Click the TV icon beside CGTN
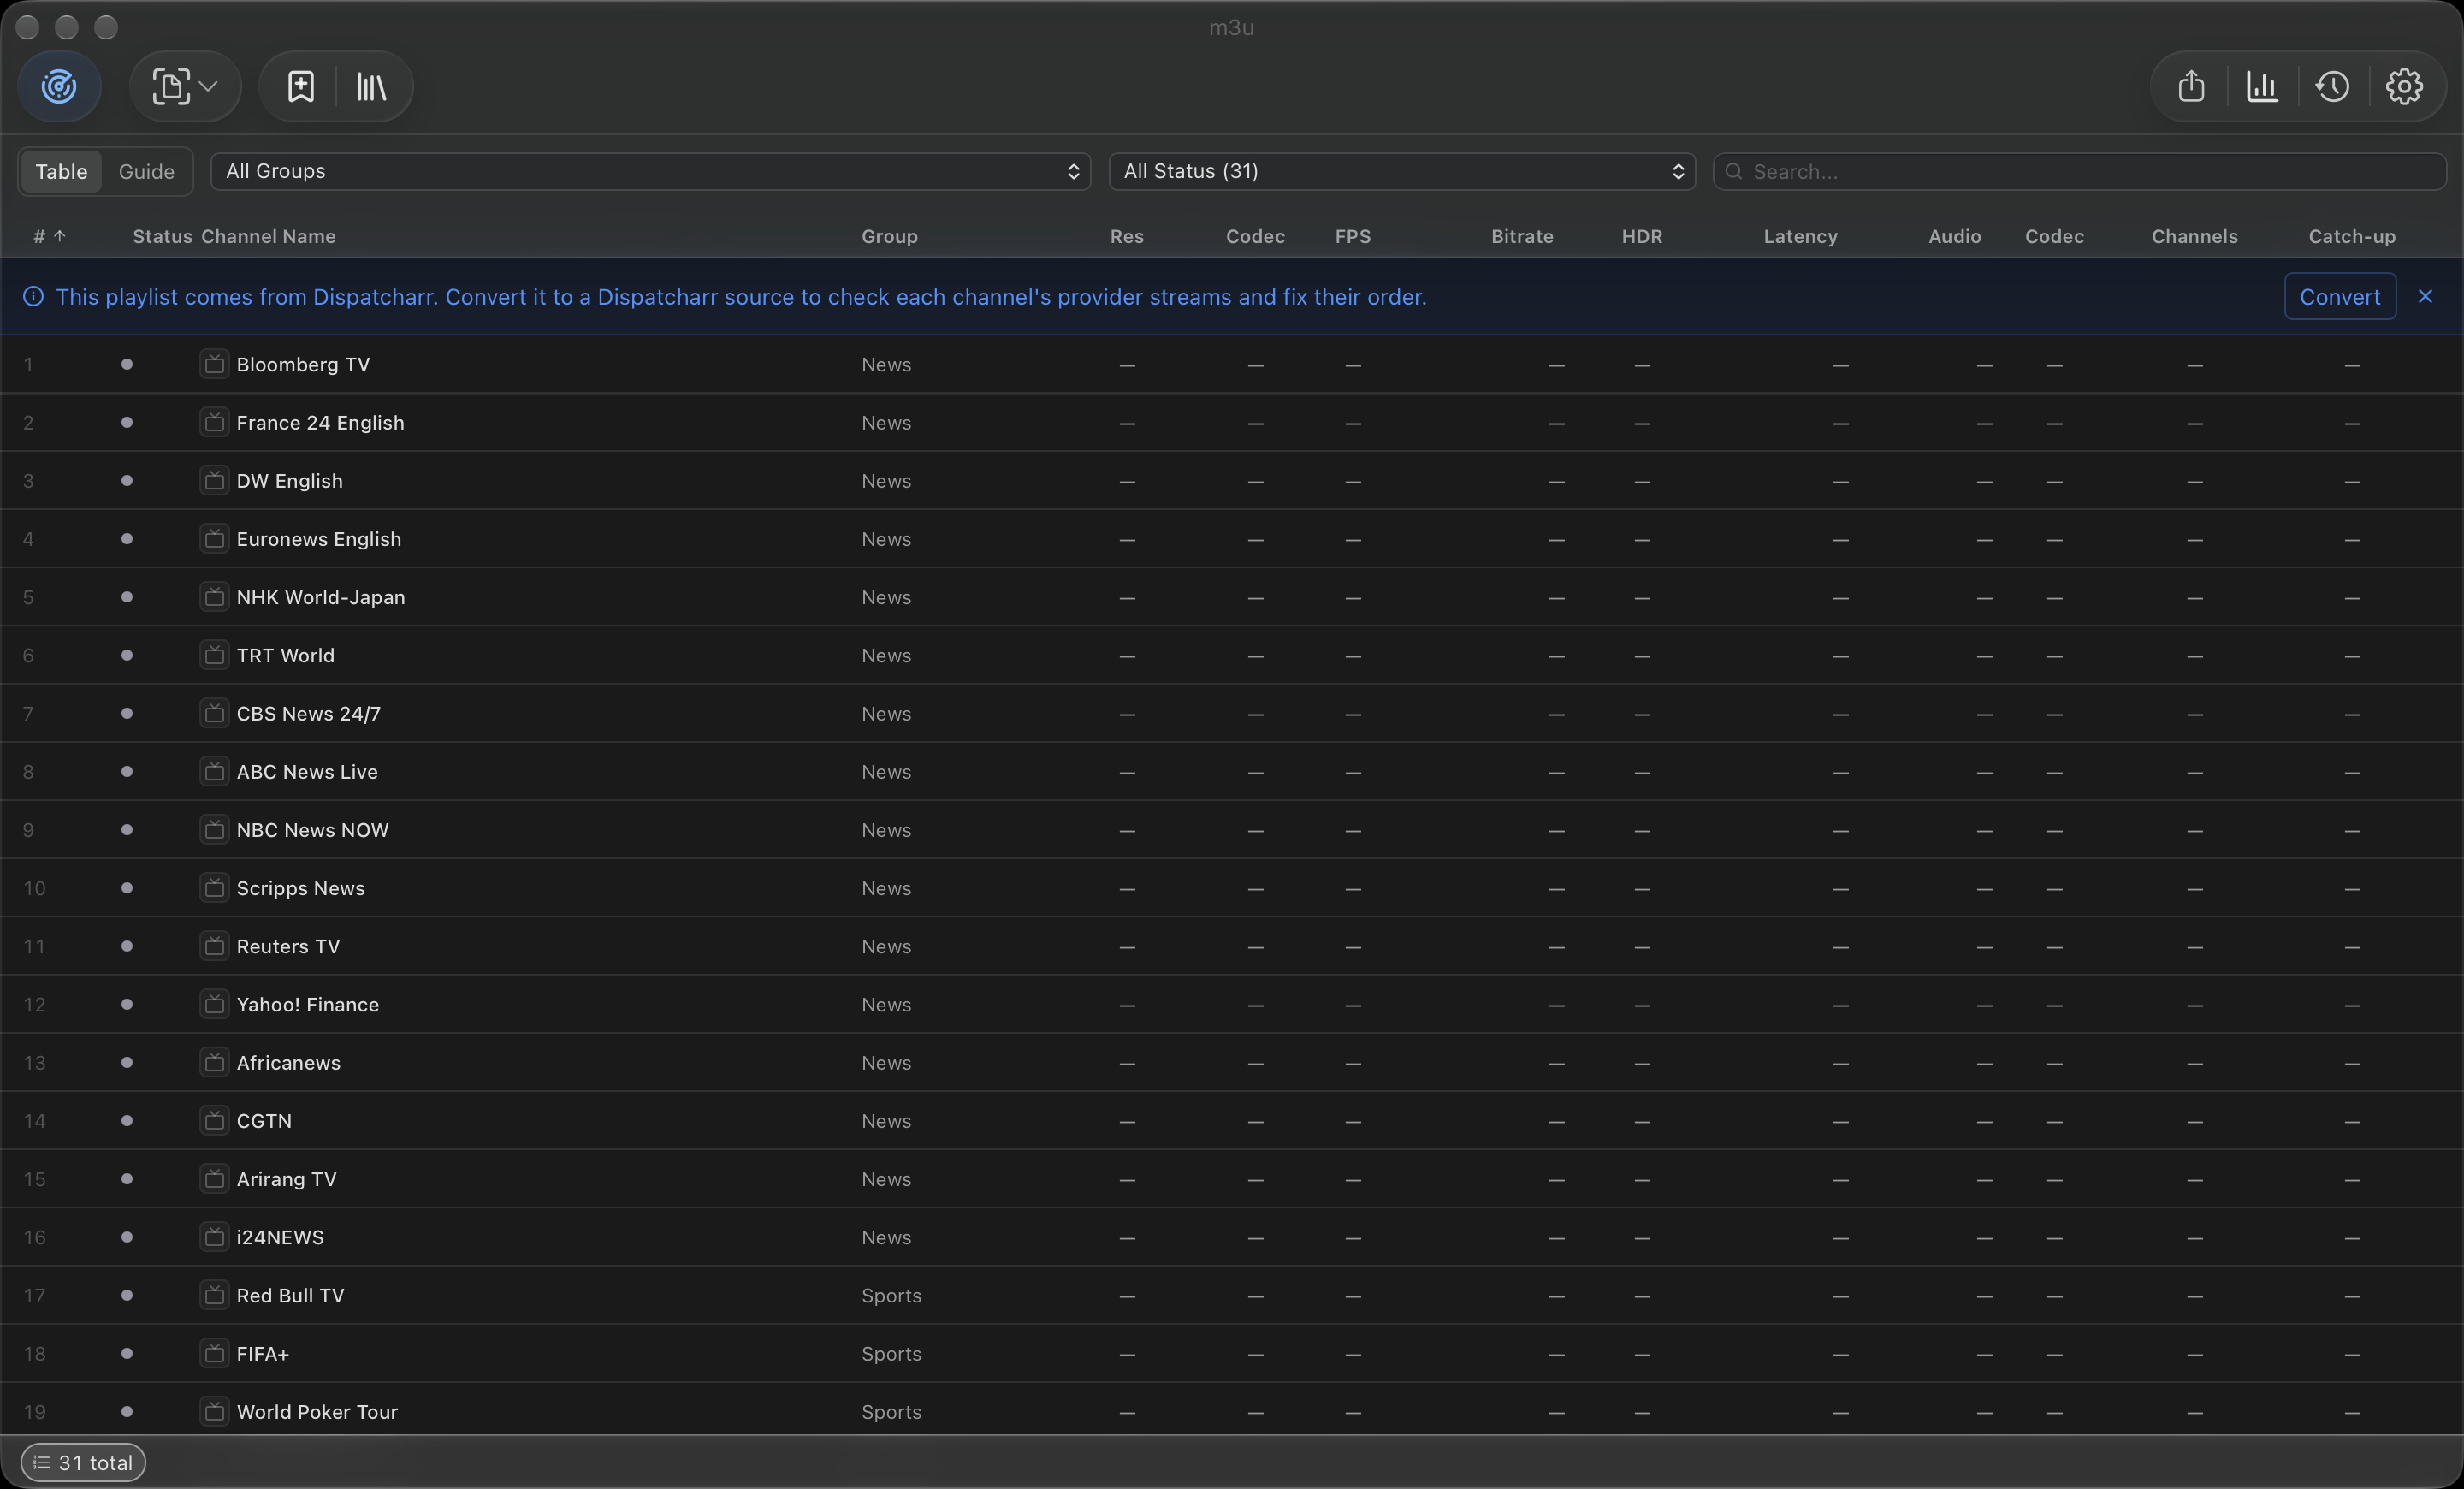This screenshot has height=1489, width=2464. pyautogui.click(x=214, y=1120)
